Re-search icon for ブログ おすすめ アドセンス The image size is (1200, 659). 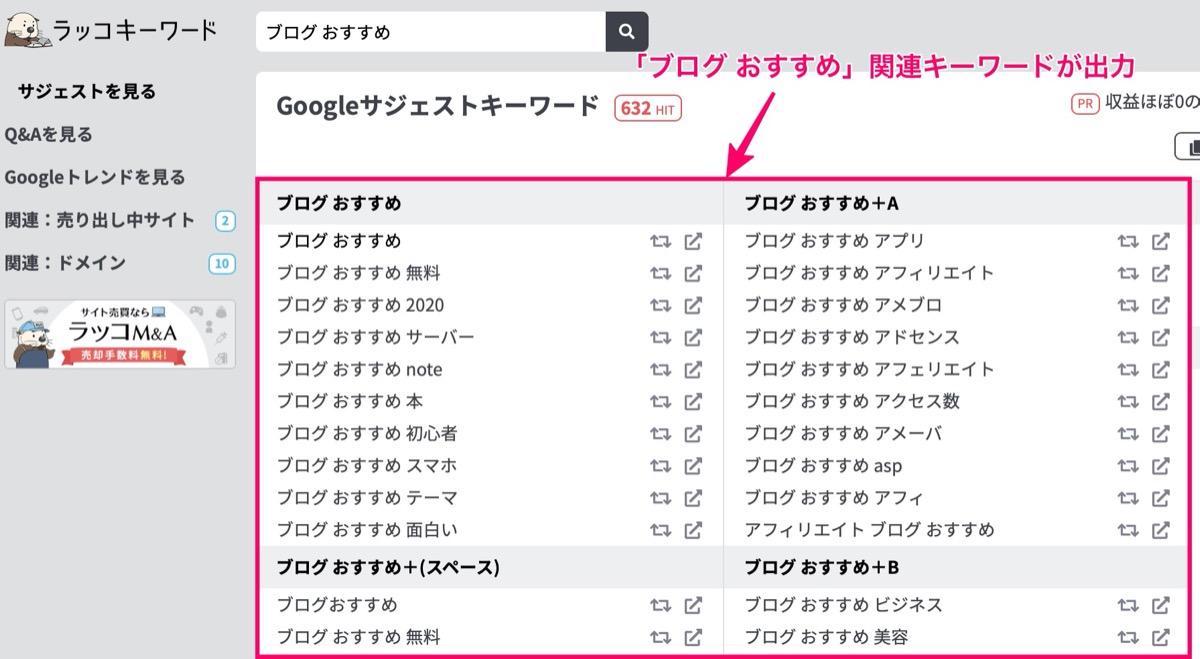coord(1128,337)
